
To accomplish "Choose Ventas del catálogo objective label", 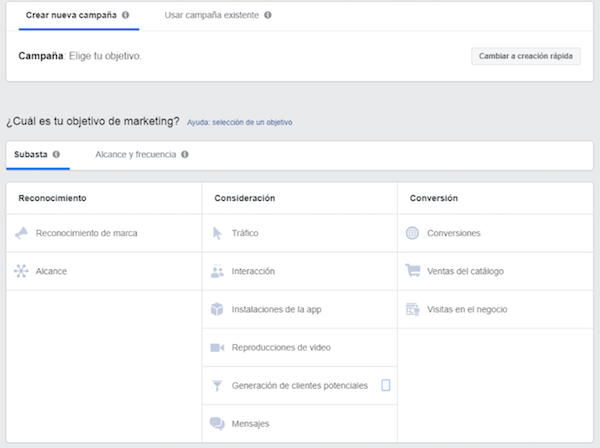I will 465,271.
